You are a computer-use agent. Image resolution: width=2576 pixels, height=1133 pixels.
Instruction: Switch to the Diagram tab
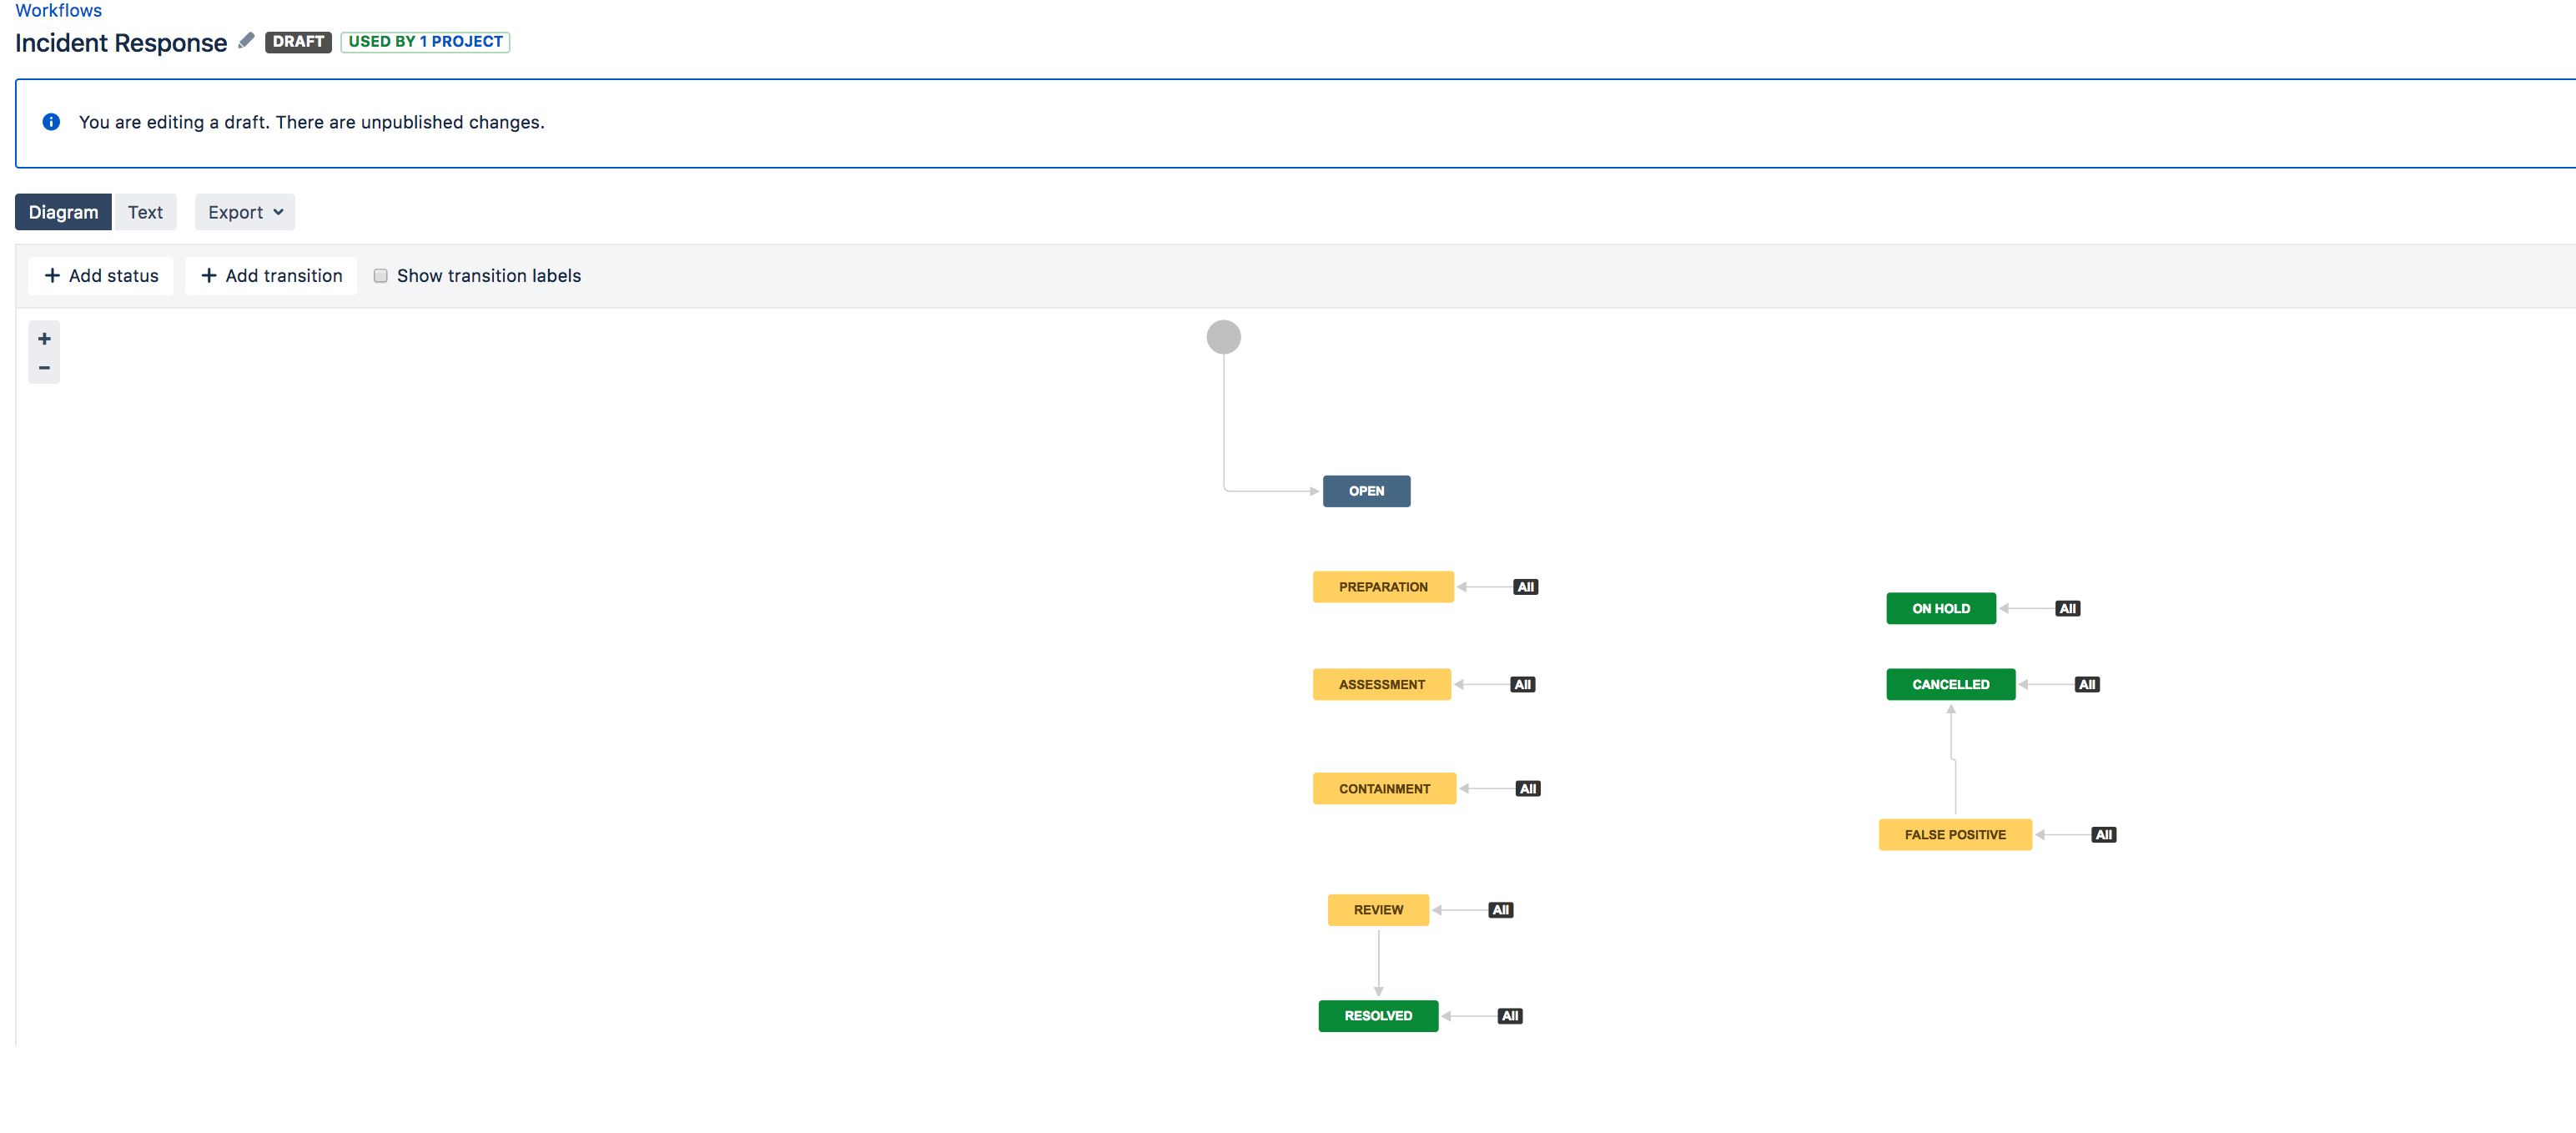tap(63, 212)
